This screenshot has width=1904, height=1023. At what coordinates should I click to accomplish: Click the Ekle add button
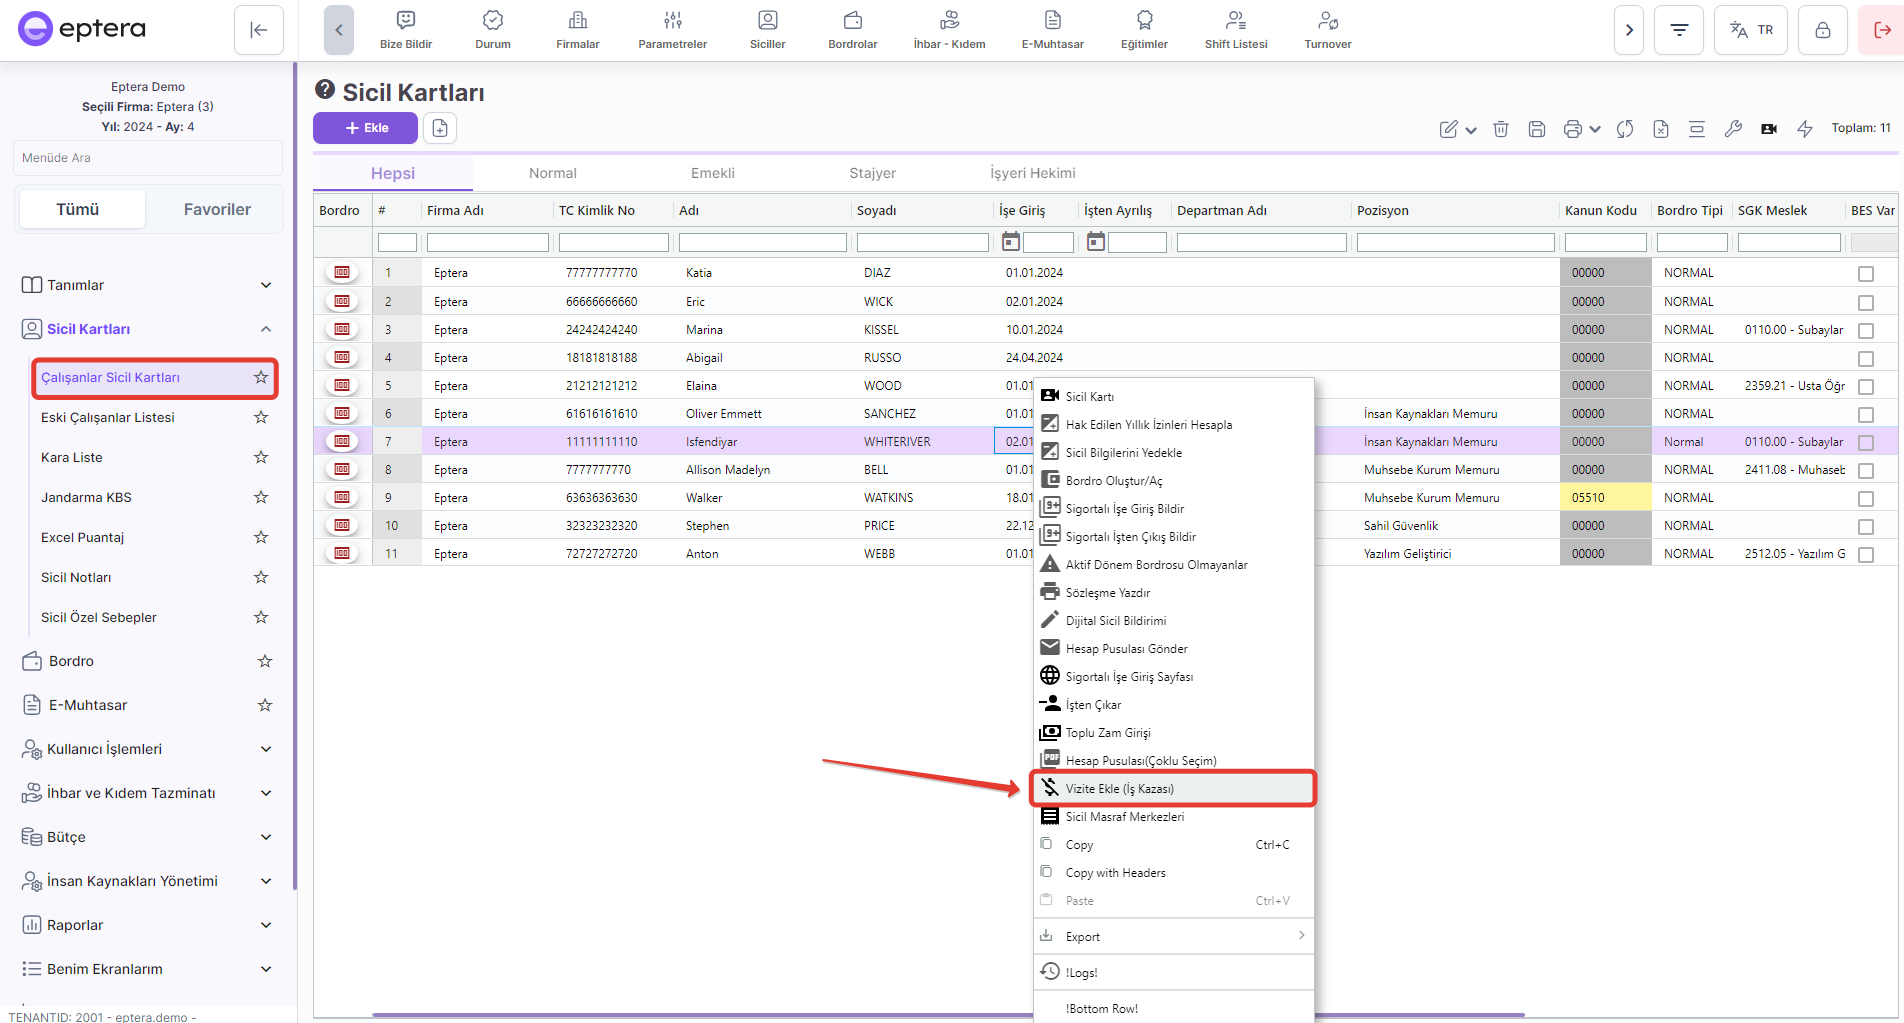pos(365,128)
